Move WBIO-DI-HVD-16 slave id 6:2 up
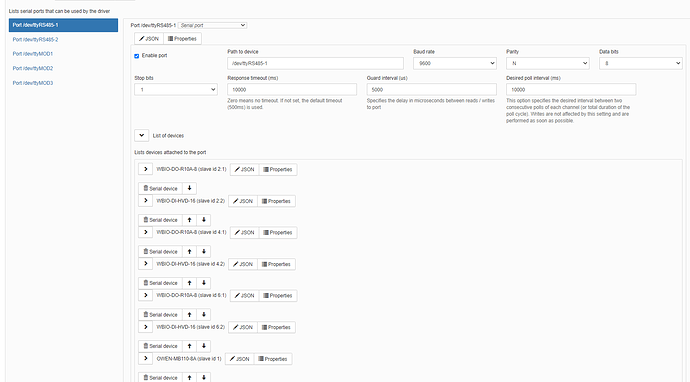 click(x=189, y=346)
